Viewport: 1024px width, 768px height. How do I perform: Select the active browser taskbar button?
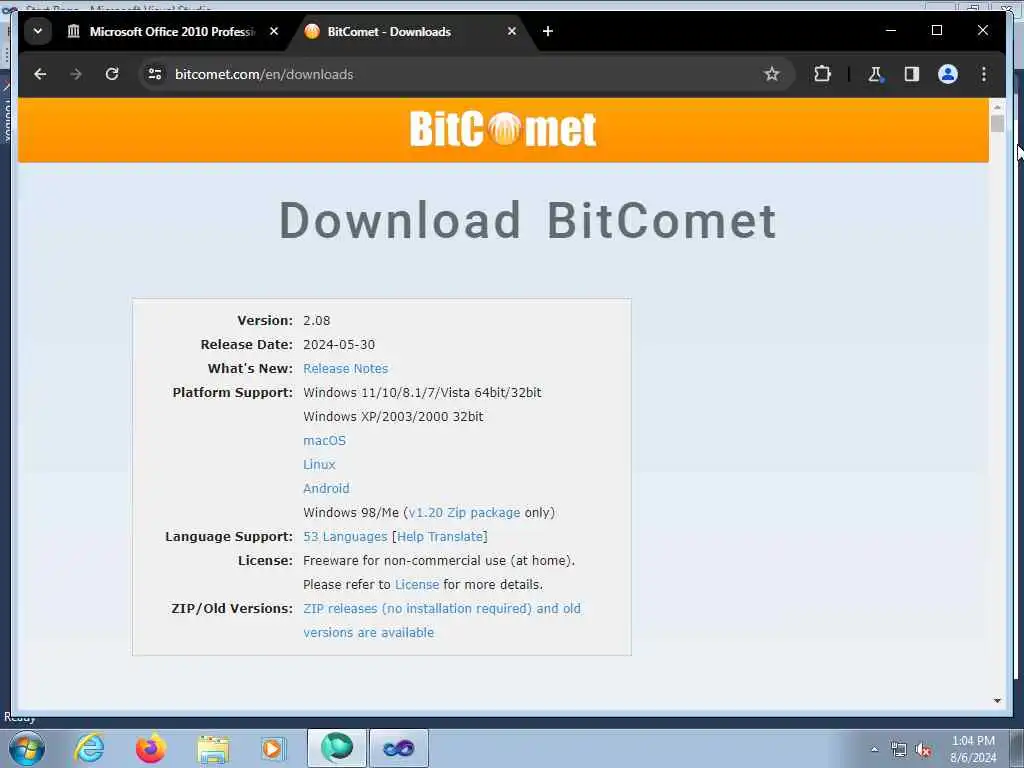[x=336, y=748]
